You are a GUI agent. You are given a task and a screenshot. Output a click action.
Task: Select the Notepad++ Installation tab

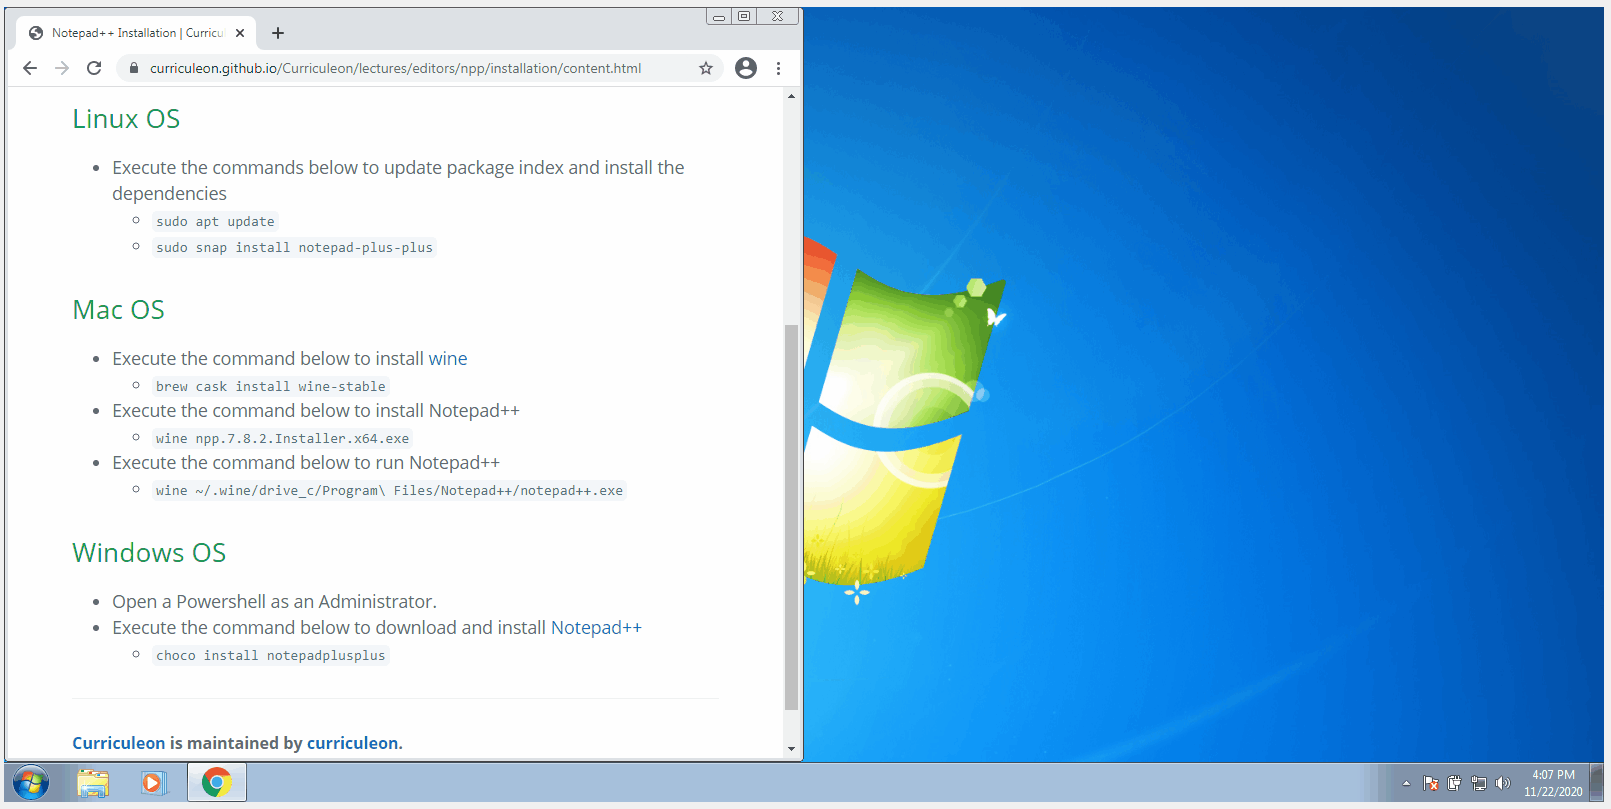pyautogui.click(x=137, y=33)
